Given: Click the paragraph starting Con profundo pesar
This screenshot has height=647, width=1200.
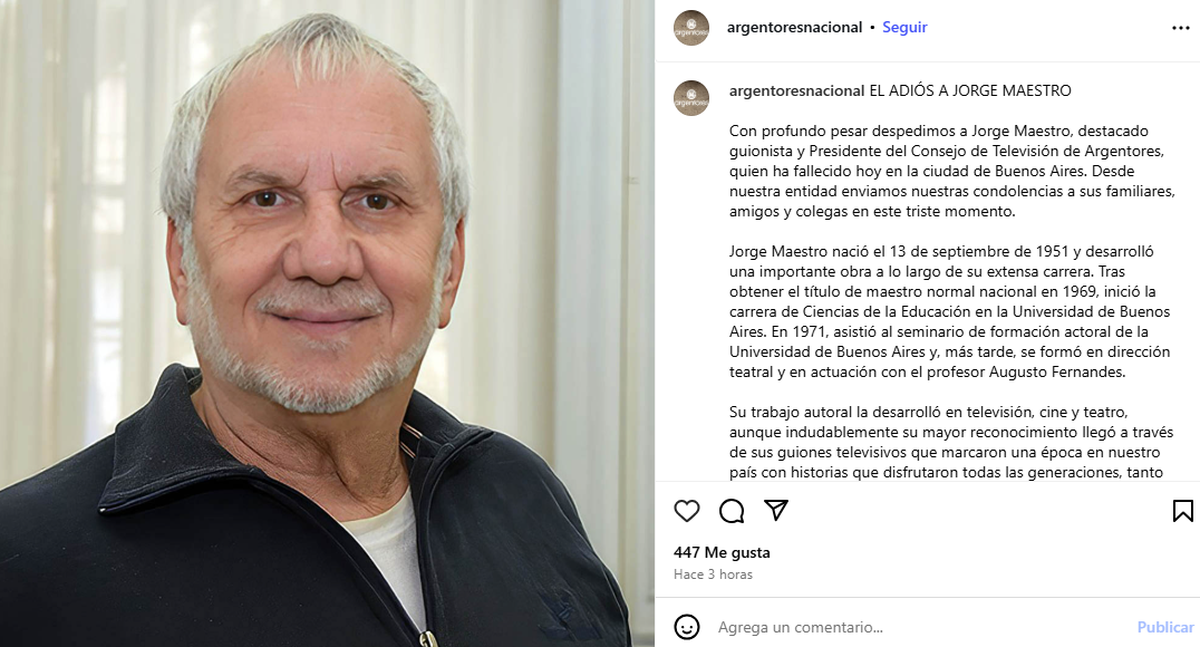Looking at the screenshot, I should (x=951, y=171).
